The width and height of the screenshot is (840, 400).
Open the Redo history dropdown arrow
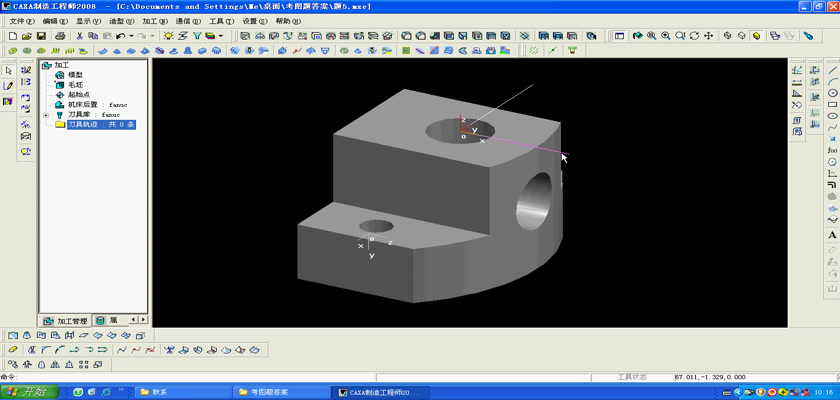(x=152, y=36)
